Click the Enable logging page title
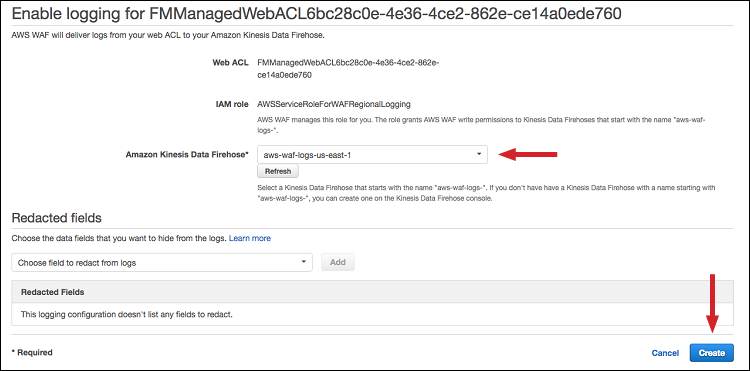Viewport: 750px width, 371px height. point(316,13)
